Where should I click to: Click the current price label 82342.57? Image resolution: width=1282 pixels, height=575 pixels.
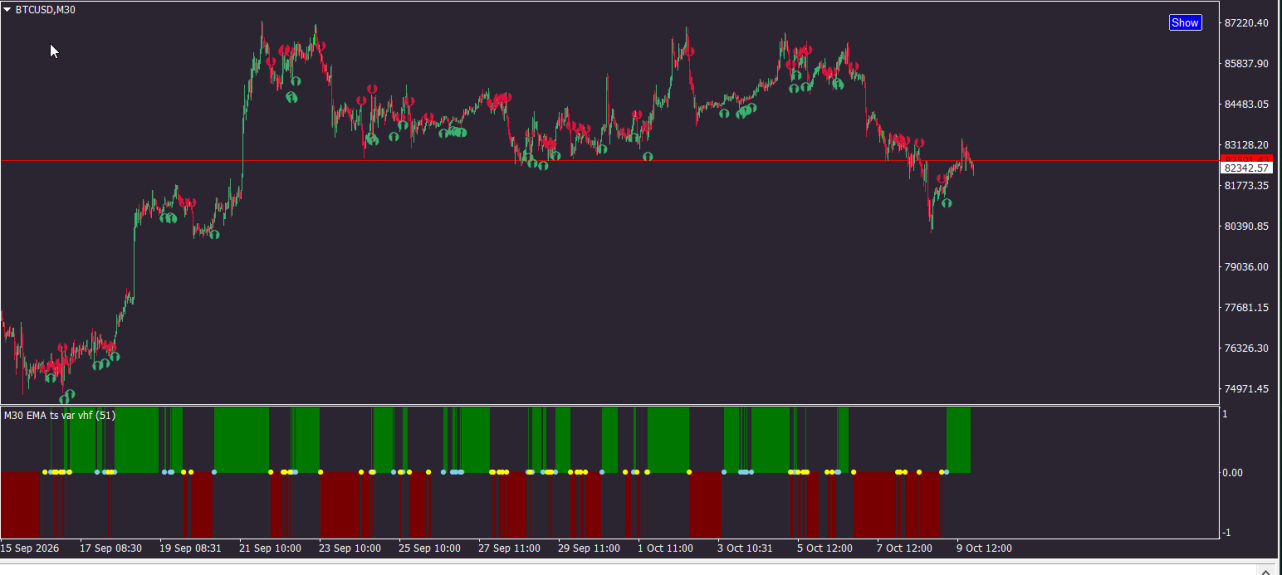coord(1247,168)
